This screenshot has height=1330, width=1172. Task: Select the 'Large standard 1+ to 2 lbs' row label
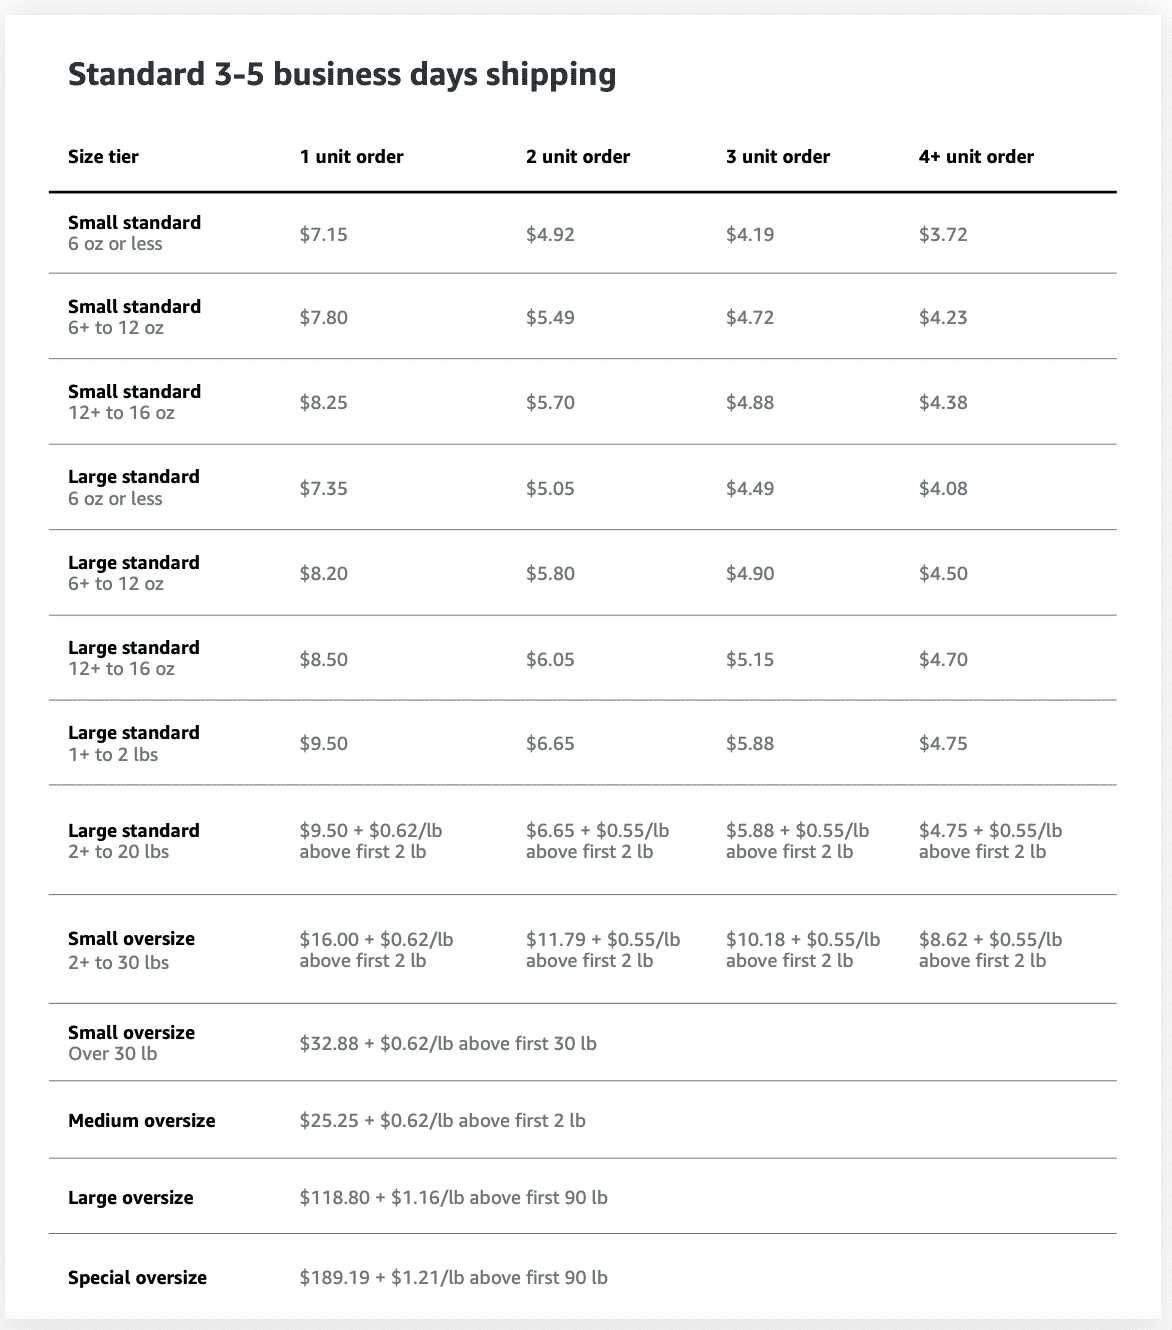(133, 743)
